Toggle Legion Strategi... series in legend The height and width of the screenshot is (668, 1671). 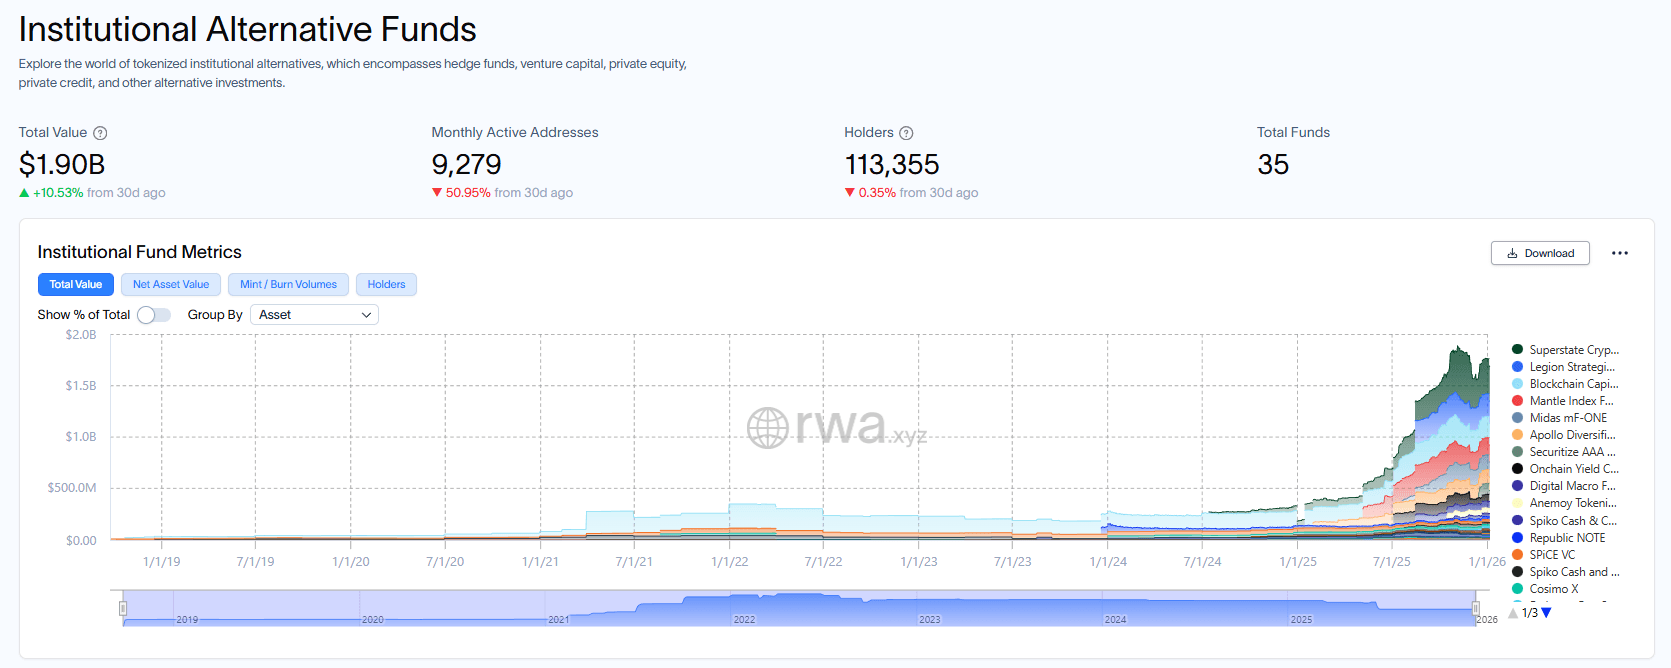[1563, 367]
